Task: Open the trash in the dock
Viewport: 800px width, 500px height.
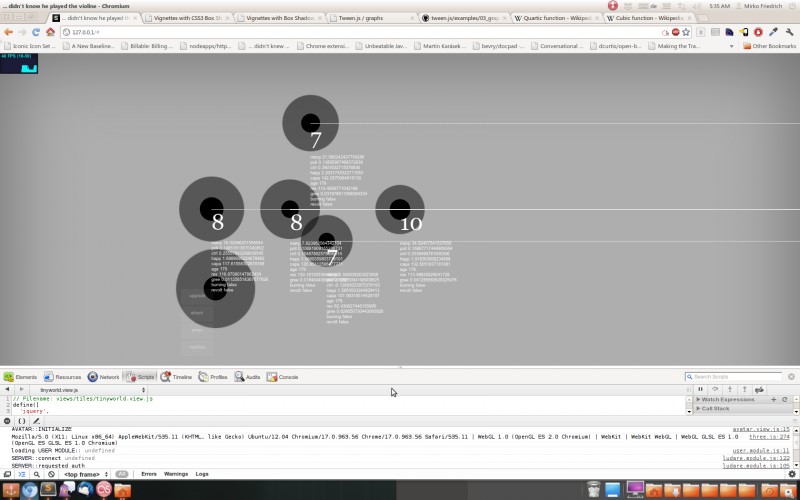Action: click(594, 490)
